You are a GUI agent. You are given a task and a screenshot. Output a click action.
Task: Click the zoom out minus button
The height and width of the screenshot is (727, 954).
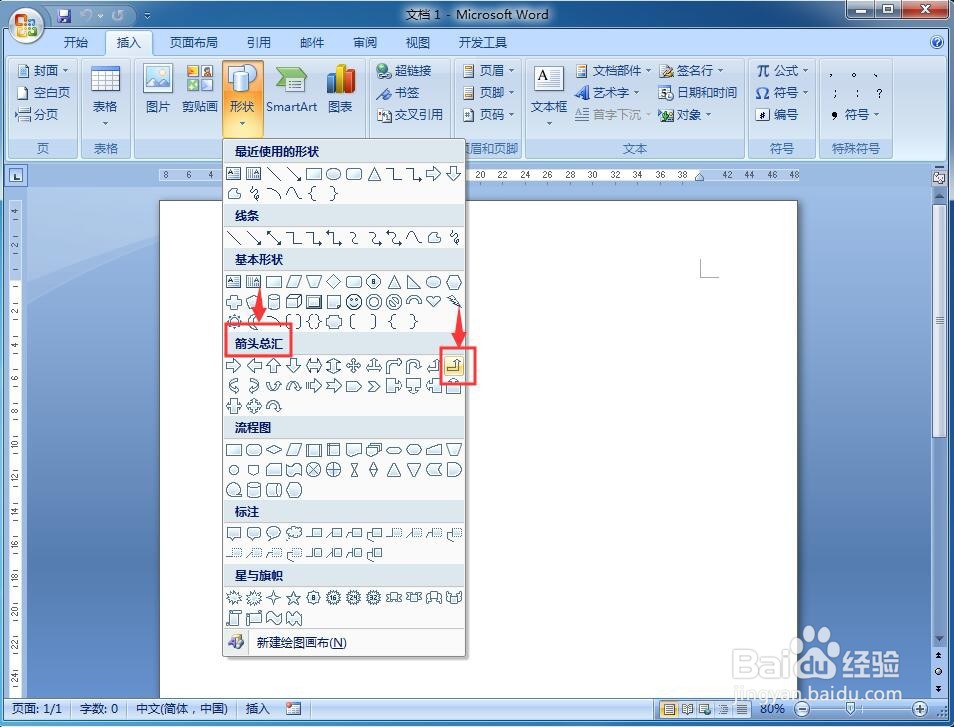[803, 709]
